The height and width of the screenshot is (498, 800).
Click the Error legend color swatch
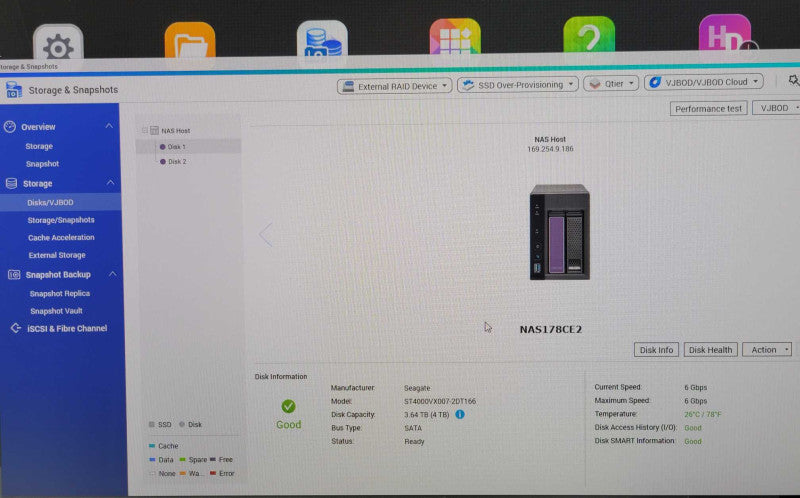click(213, 474)
